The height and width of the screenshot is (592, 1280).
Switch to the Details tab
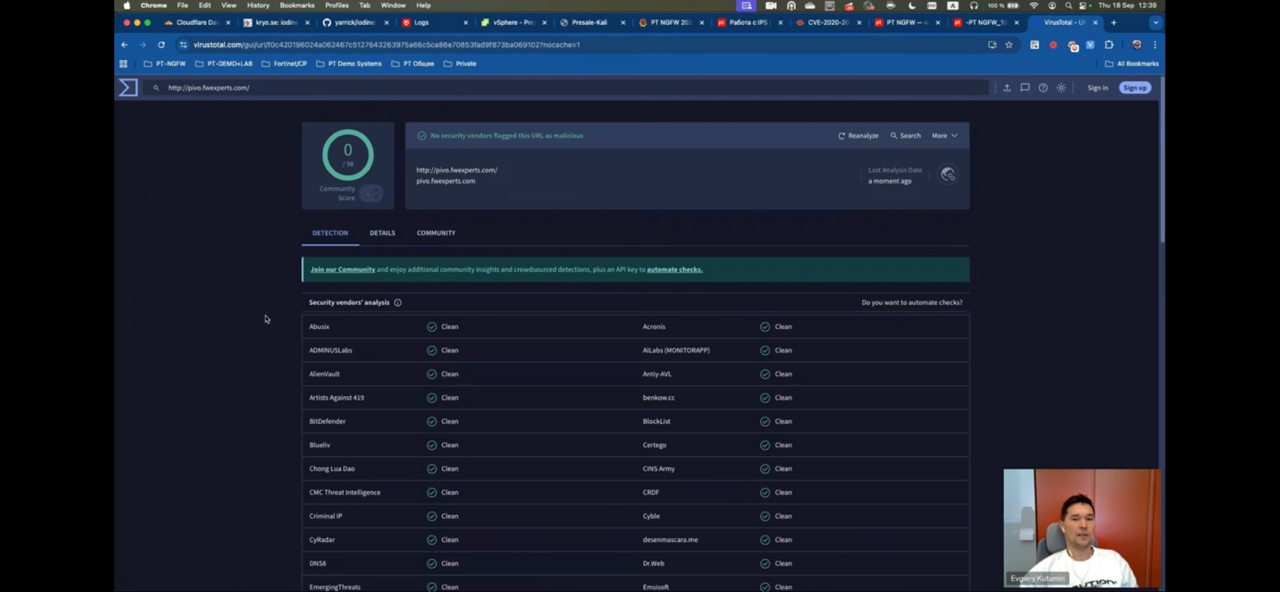[382, 233]
